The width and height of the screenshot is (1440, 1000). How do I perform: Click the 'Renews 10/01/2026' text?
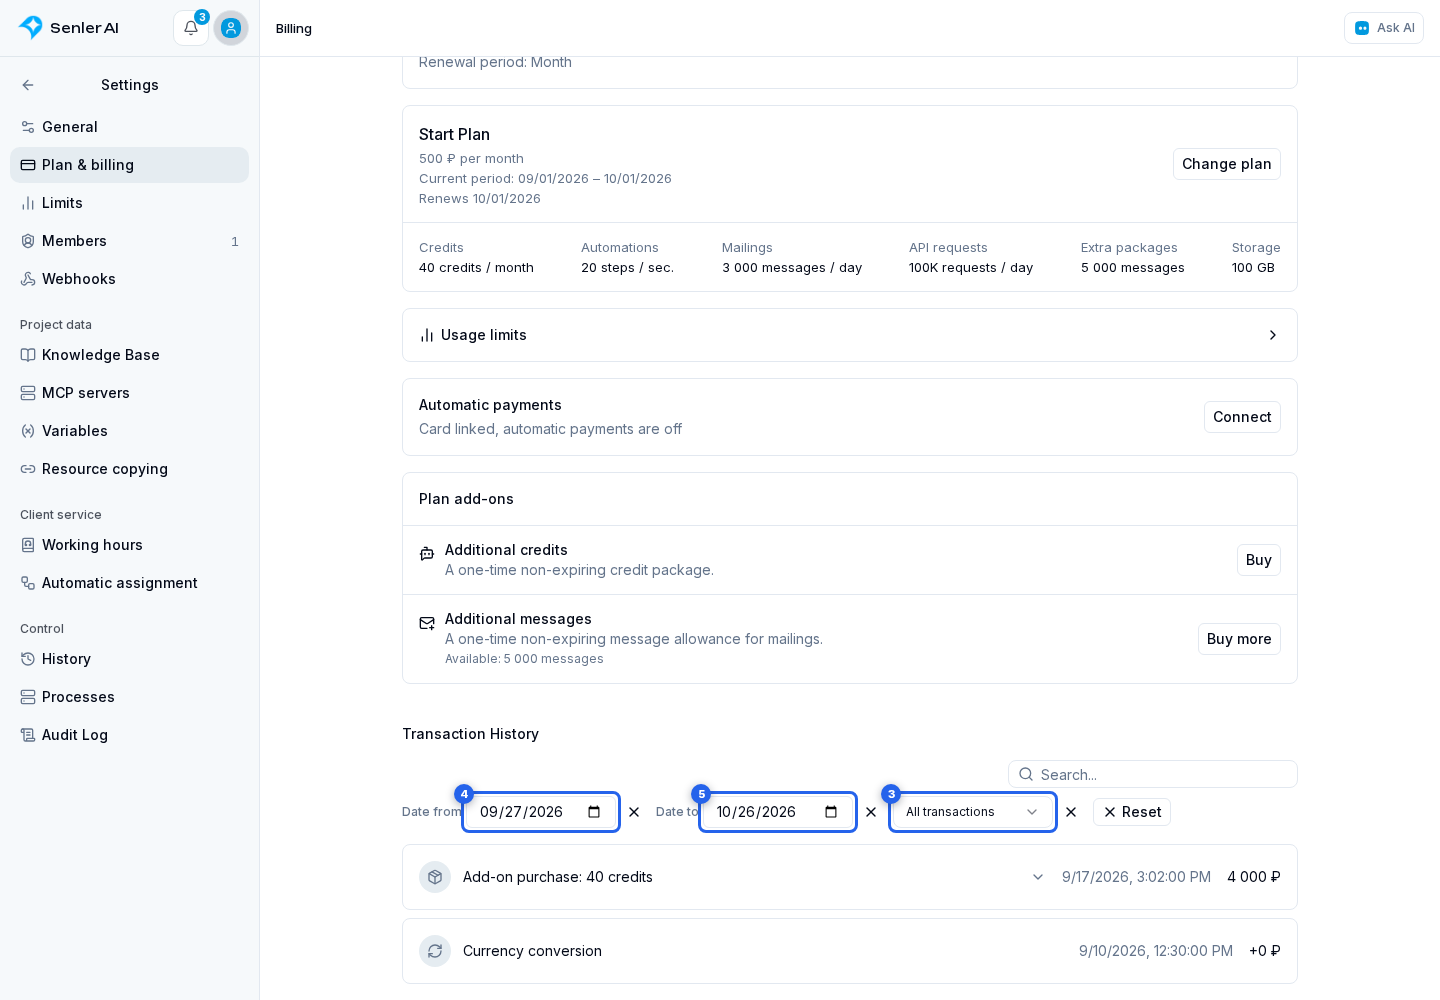[480, 199]
